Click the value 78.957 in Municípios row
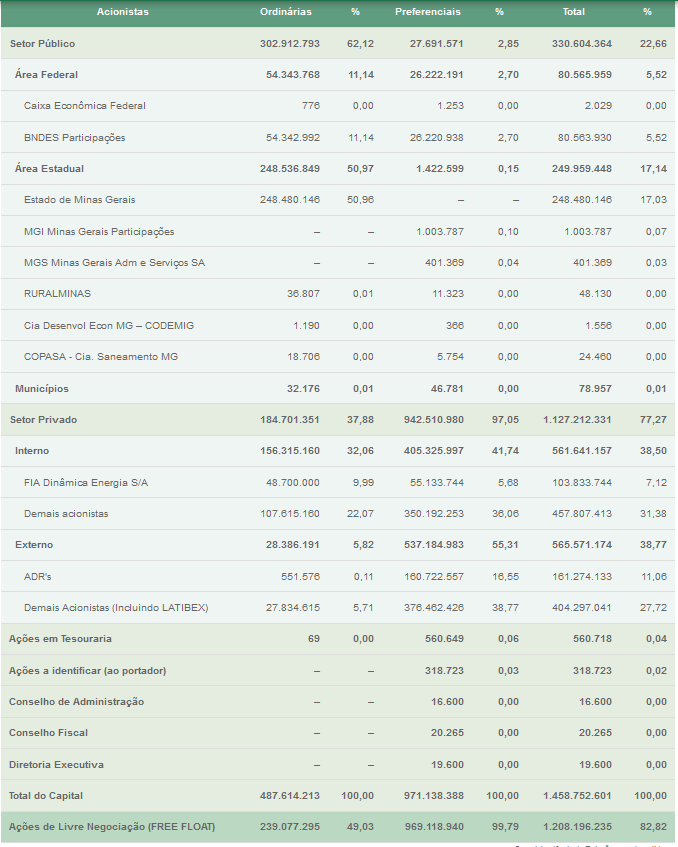Image resolution: width=678 pixels, height=847 pixels. (x=595, y=389)
